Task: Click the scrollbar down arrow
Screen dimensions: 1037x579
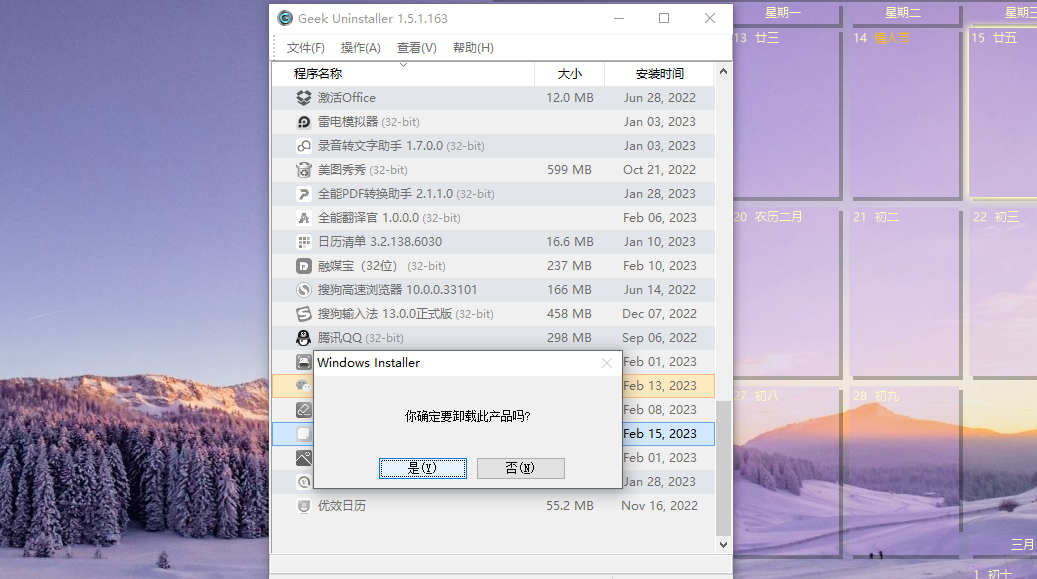Action: click(x=722, y=545)
